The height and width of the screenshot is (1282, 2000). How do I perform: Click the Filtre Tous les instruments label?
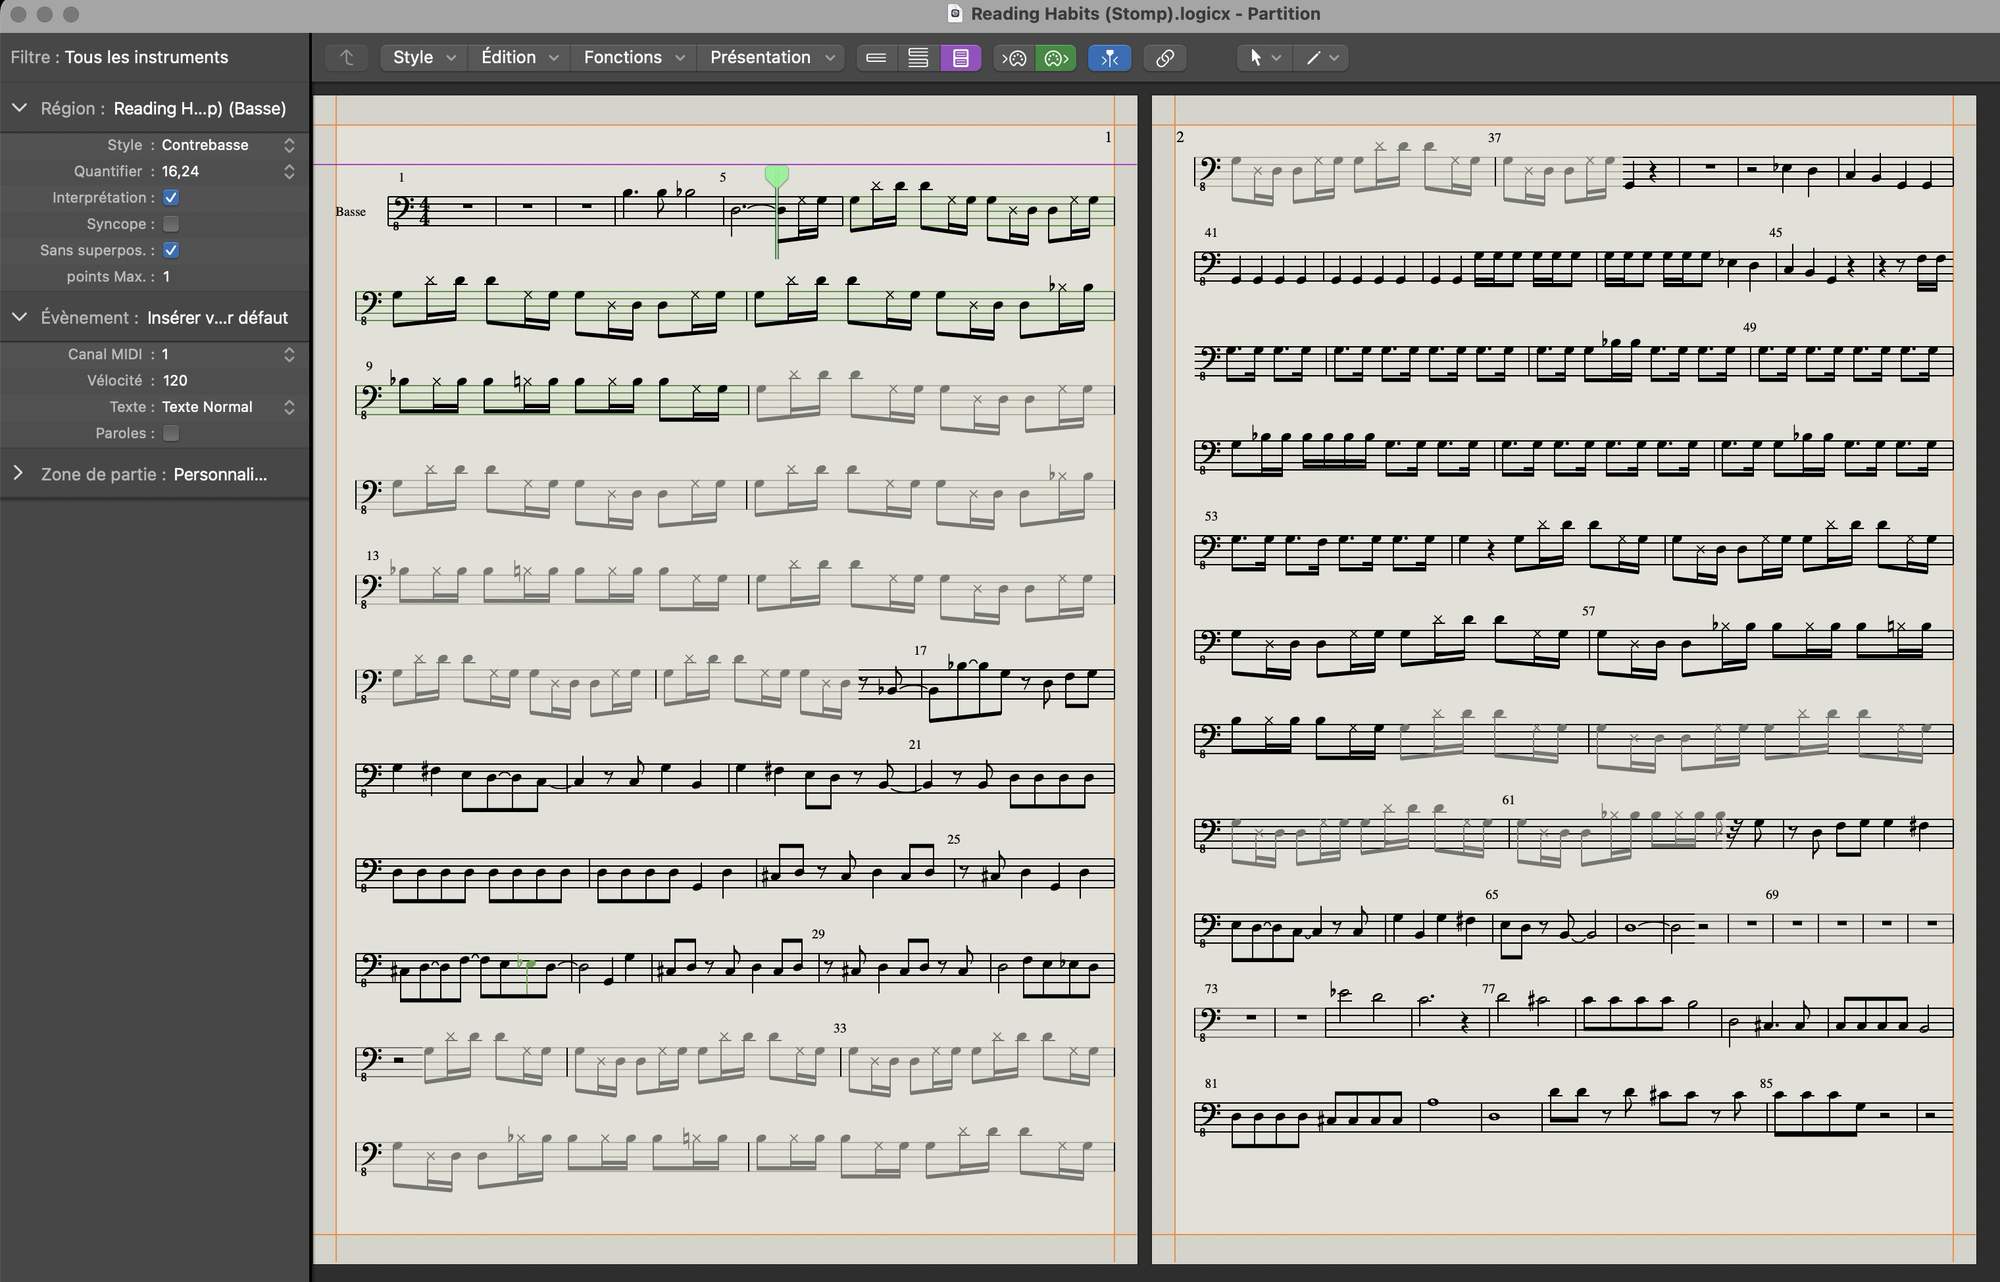coord(119,57)
